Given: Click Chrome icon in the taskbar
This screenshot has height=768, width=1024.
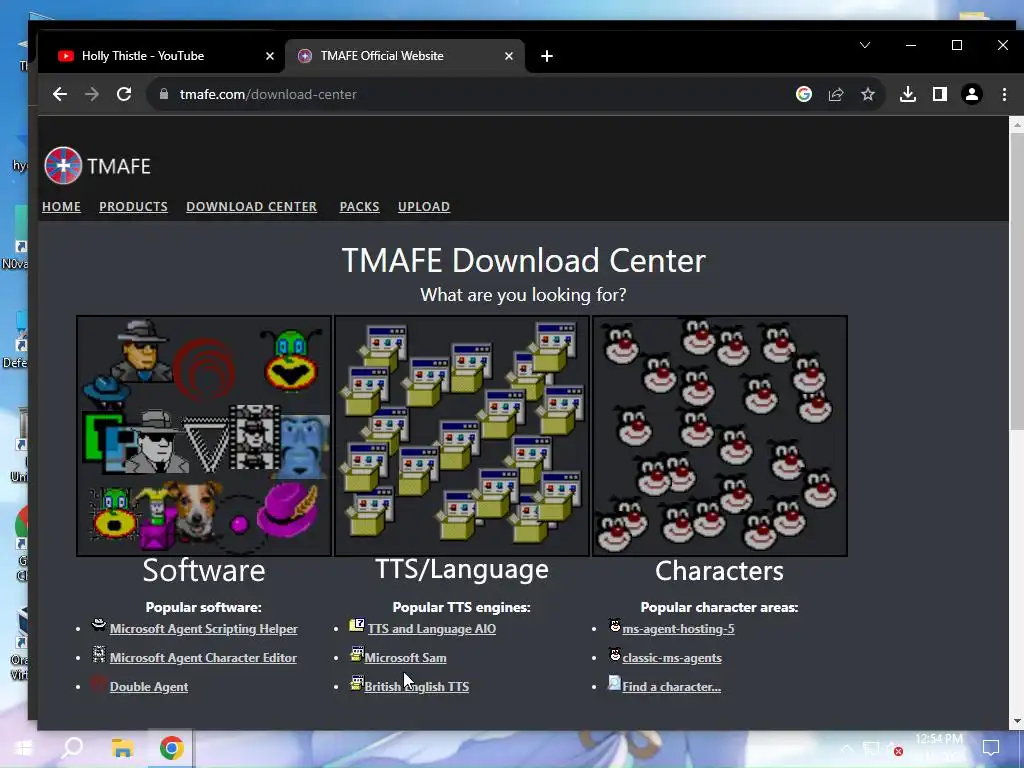Looking at the screenshot, I should 172,748.
